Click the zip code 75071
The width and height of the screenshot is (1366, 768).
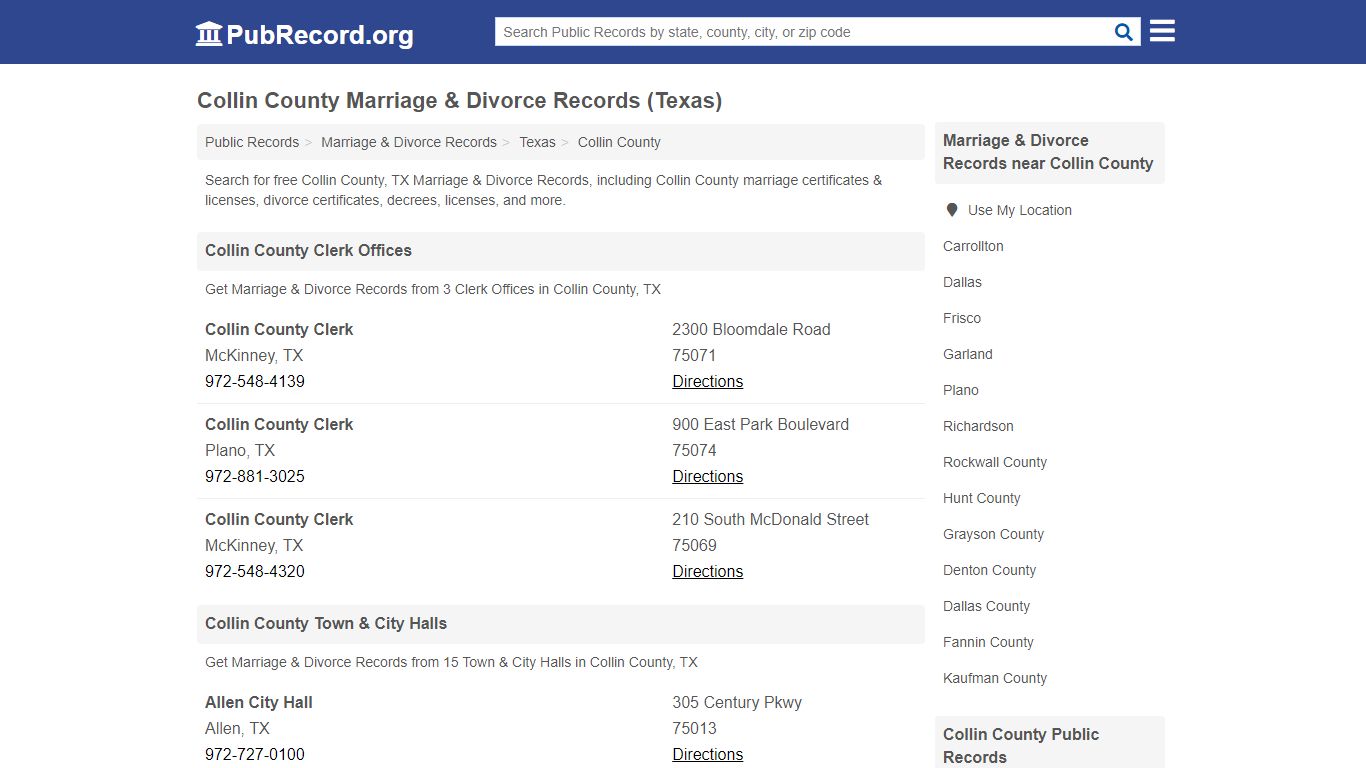pos(694,355)
